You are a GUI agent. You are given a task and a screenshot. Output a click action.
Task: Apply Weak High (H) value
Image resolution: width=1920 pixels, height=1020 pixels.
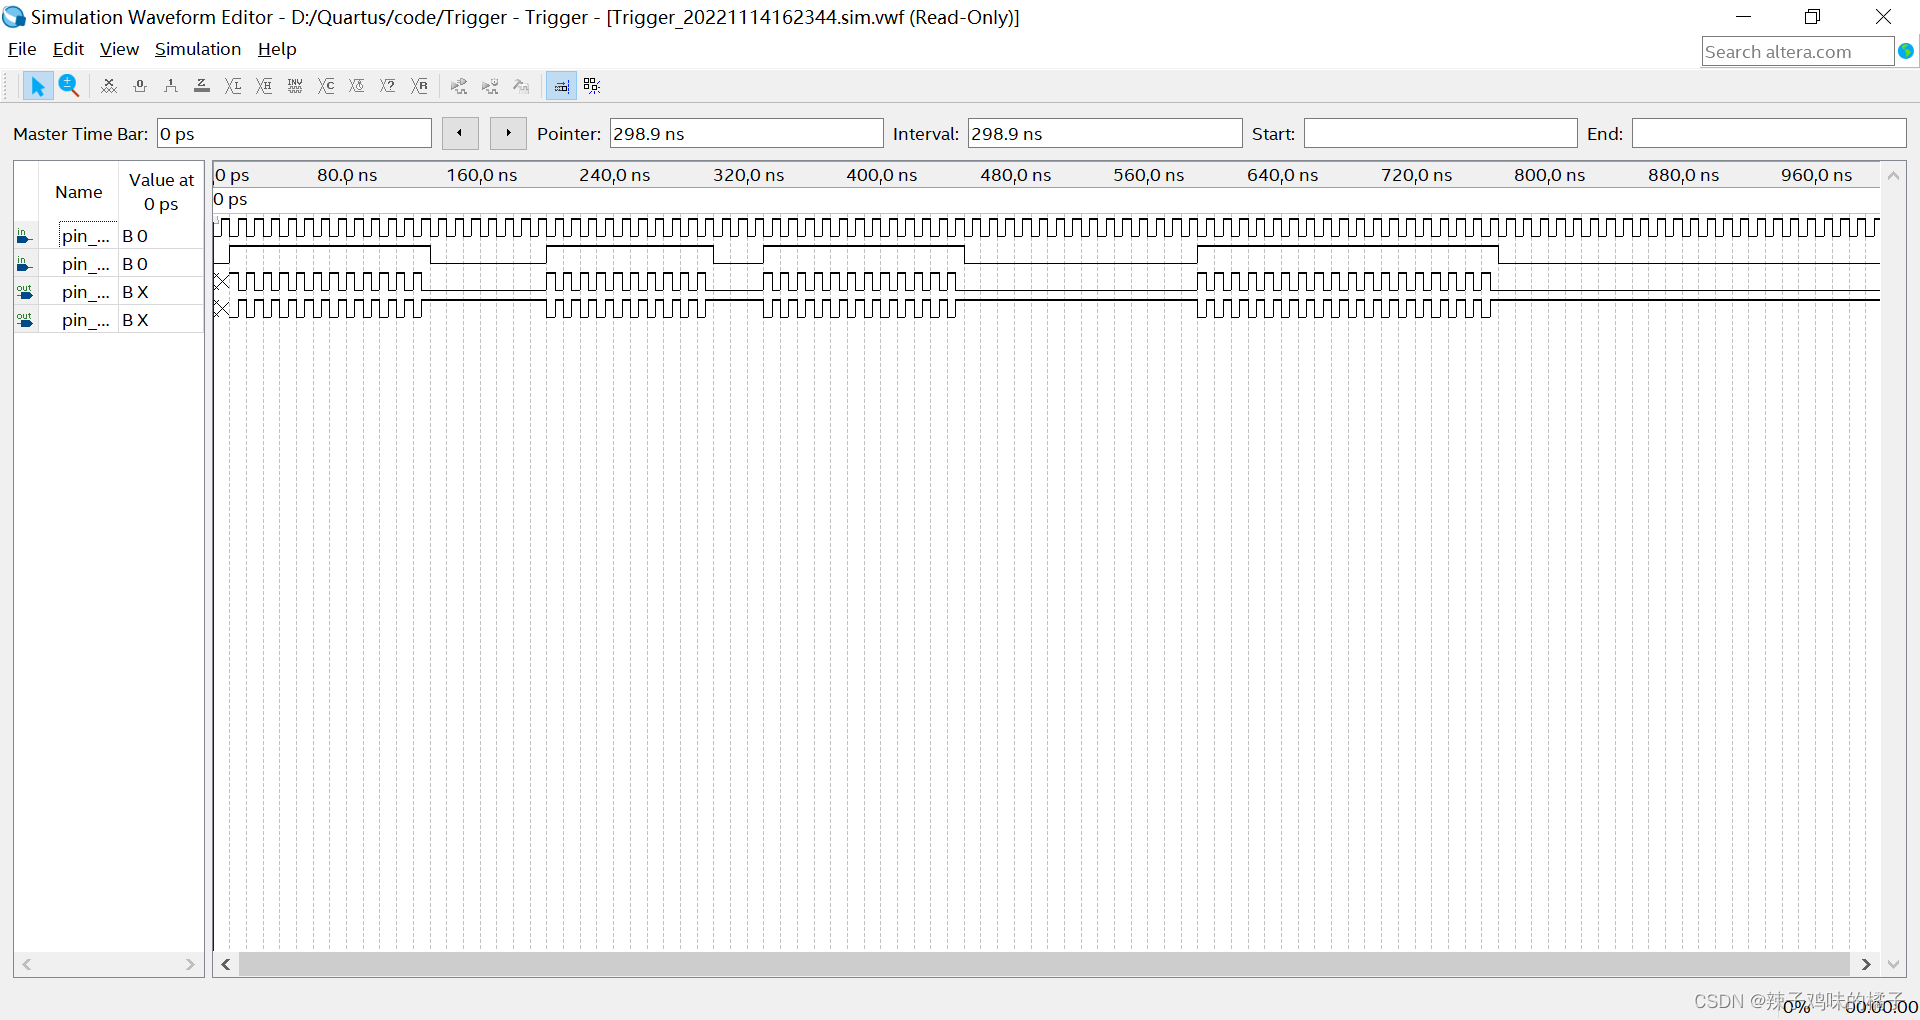(264, 86)
